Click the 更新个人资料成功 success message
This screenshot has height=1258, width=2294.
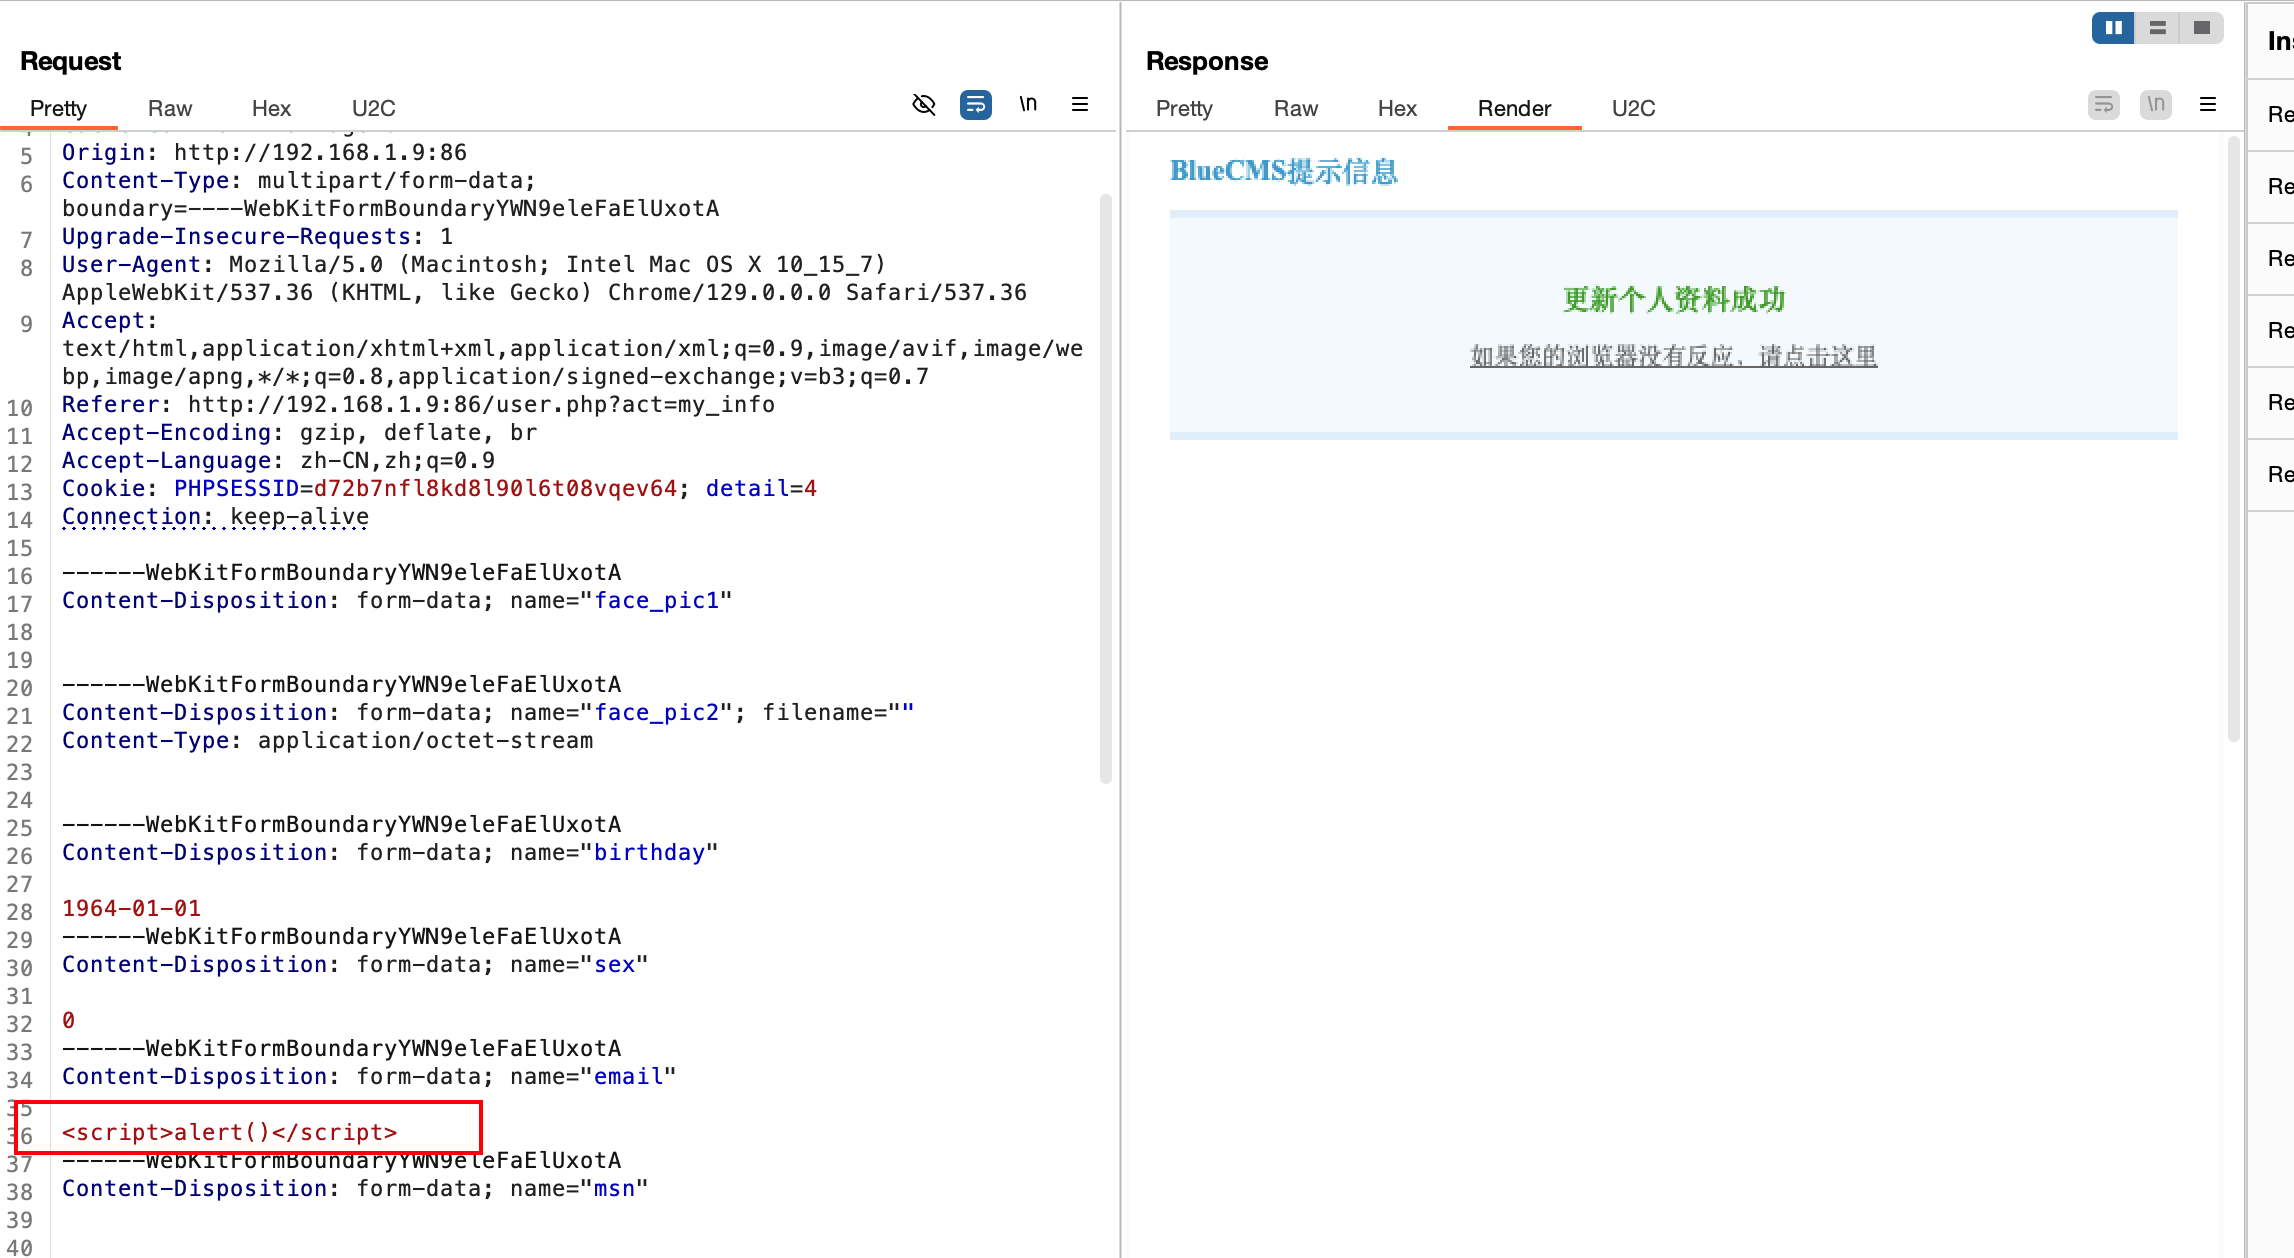tap(1674, 299)
